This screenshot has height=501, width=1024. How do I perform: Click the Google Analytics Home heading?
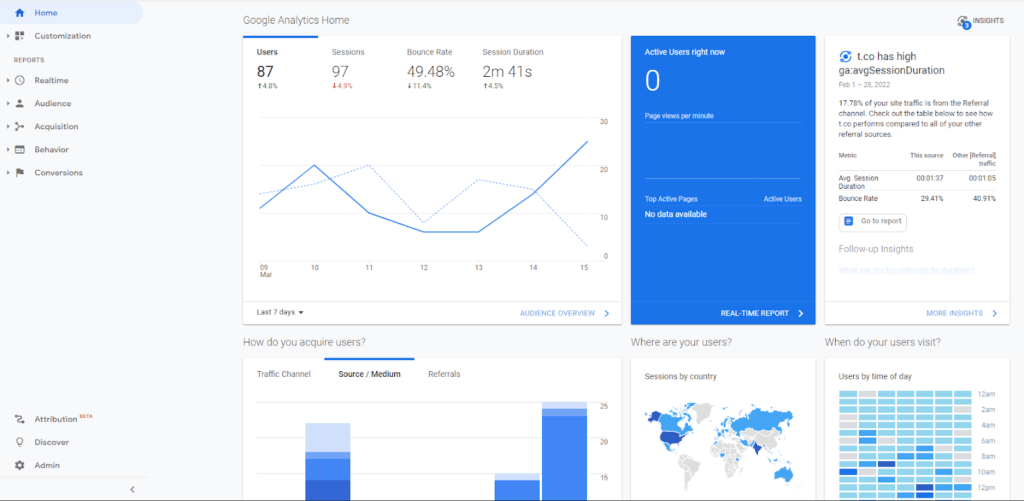tap(296, 20)
